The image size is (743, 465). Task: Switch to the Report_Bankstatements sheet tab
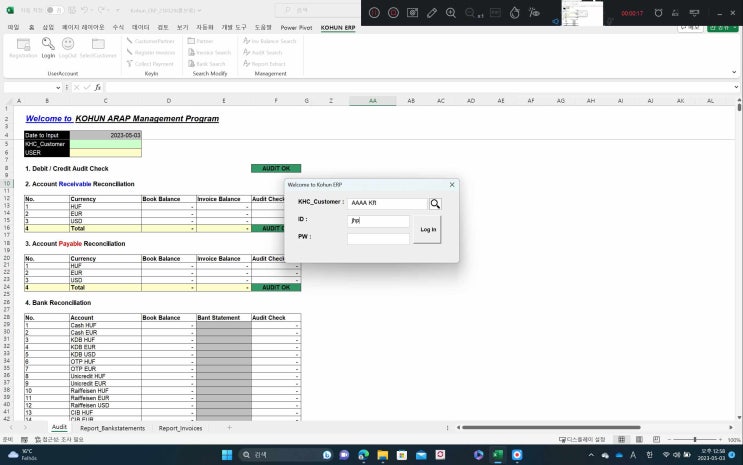112,427
